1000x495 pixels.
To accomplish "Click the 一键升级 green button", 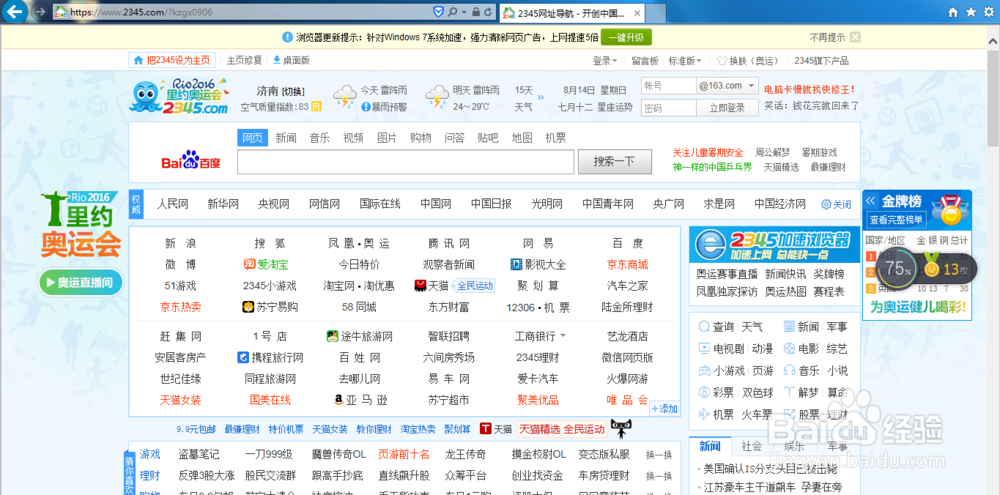I will pos(626,38).
